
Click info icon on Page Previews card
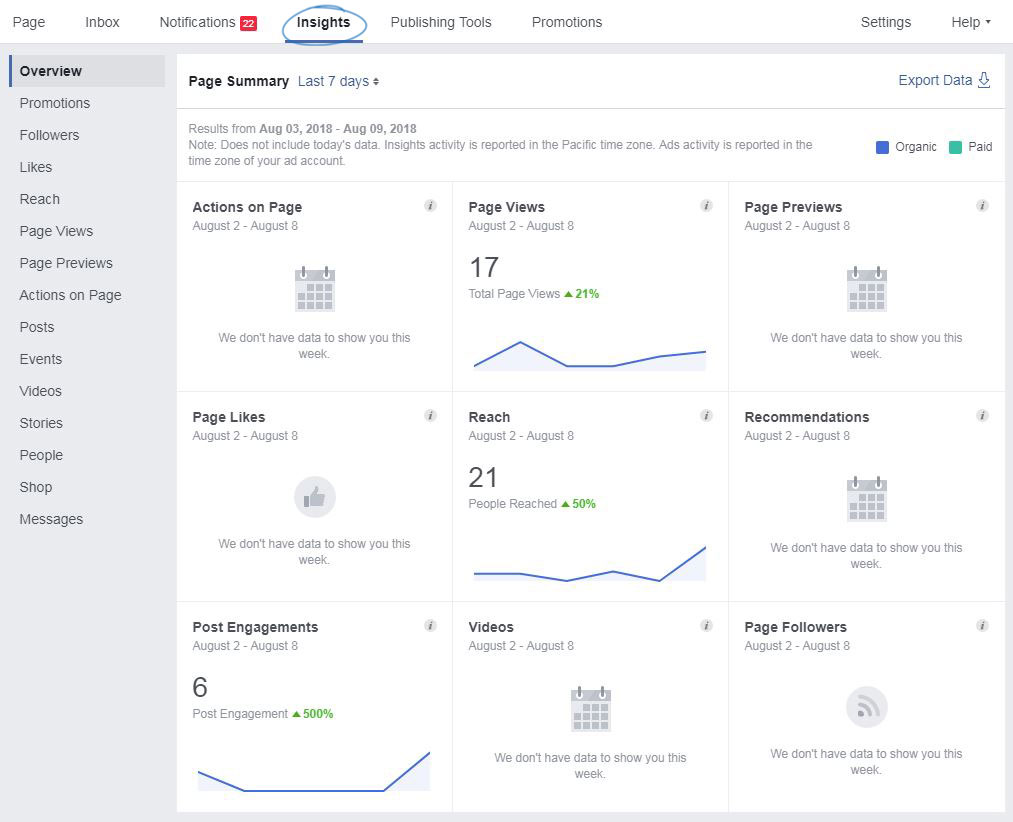pos(982,206)
